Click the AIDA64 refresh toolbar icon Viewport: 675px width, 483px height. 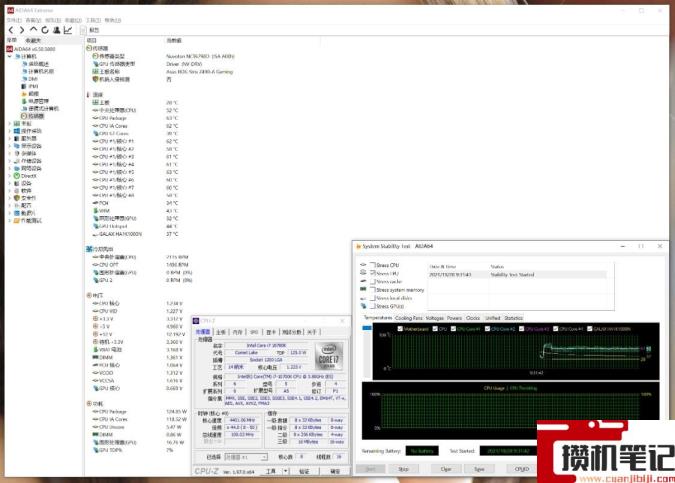tap(45, 30)
